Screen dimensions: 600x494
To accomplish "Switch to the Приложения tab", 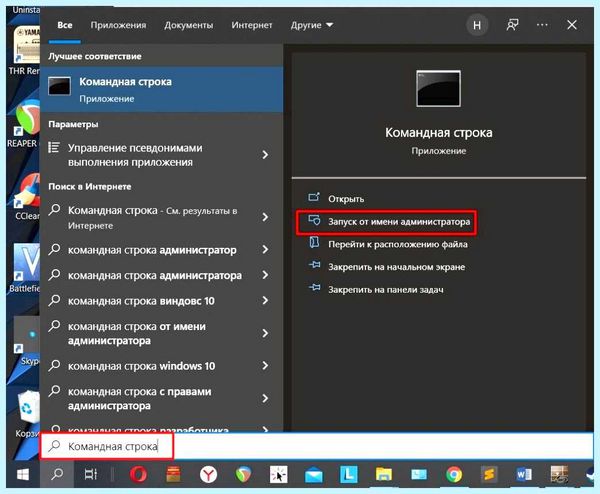I will tap(118, 25).
